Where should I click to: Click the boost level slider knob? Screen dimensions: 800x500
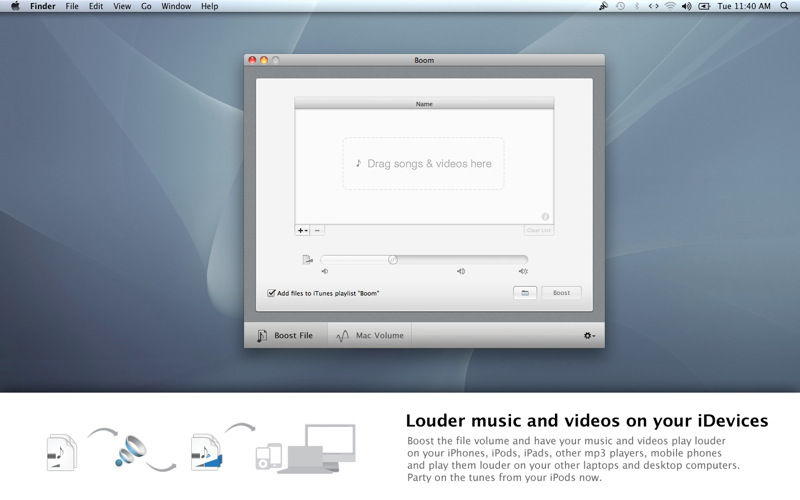(392, 260)
